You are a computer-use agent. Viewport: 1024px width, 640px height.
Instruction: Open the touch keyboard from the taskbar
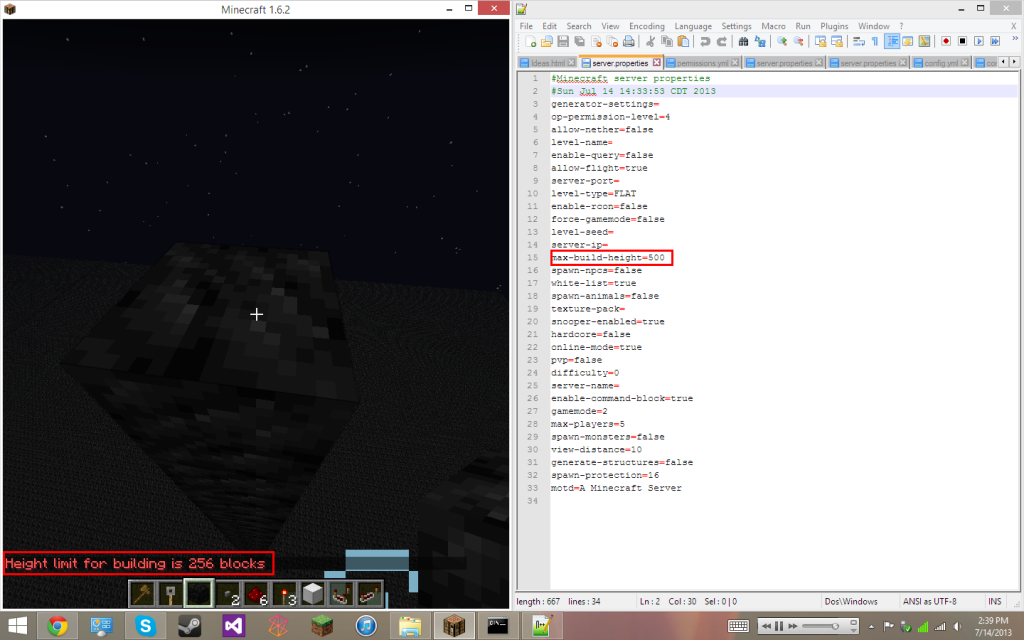(x=738, y=626)
